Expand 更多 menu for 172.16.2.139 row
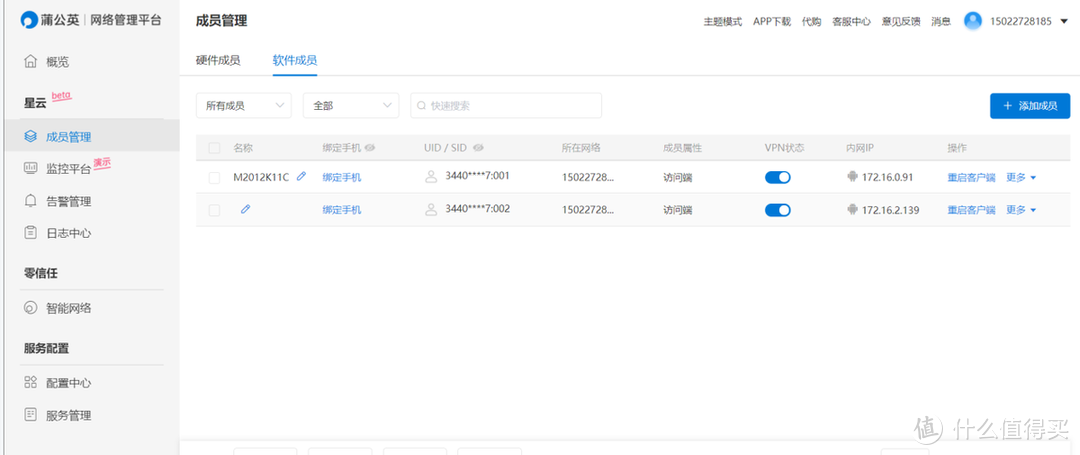 click(1021, 211)
